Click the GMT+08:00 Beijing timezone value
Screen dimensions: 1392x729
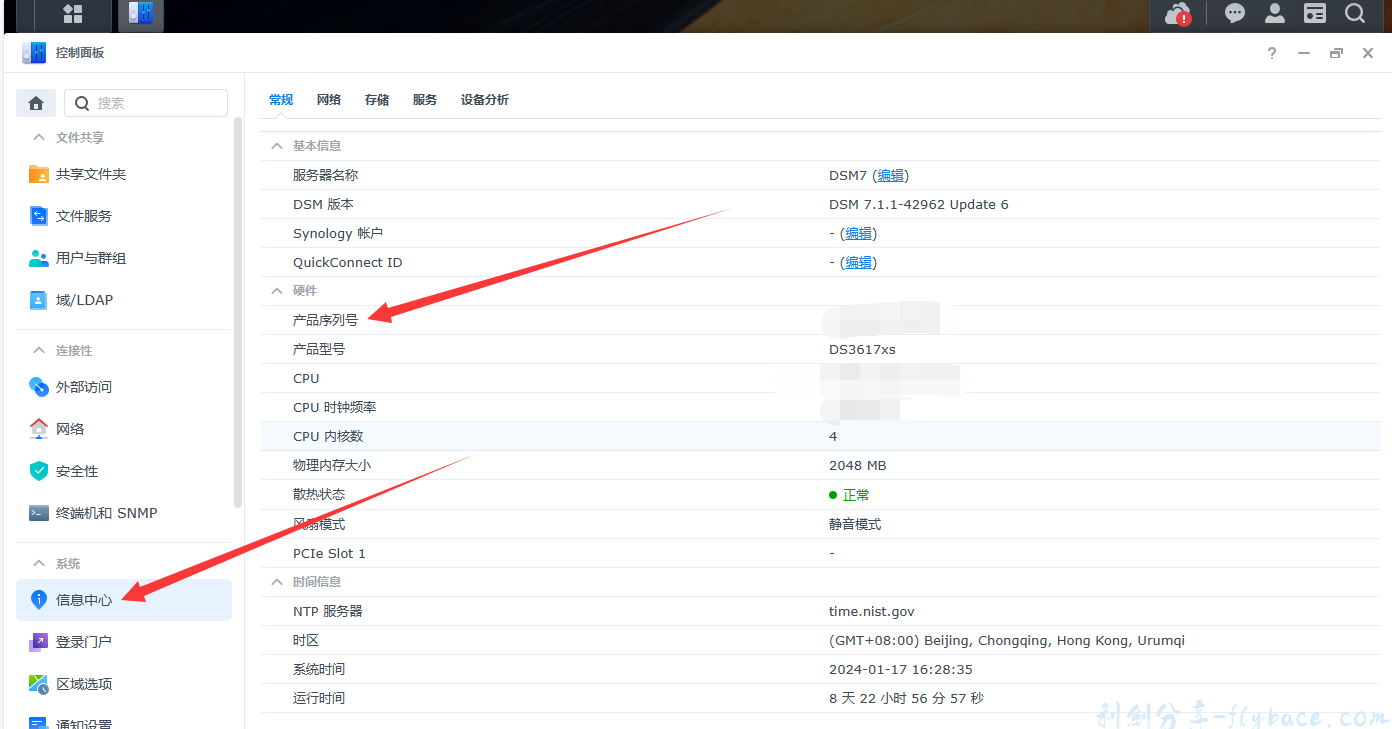(1007, 640)
